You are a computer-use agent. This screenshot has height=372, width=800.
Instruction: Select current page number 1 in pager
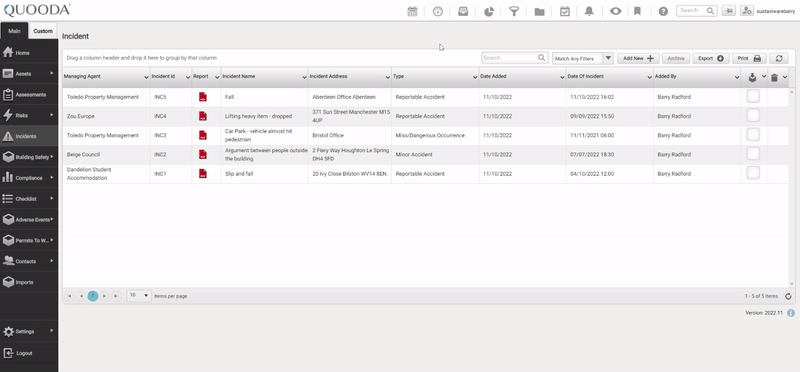(x=93, y=296)
